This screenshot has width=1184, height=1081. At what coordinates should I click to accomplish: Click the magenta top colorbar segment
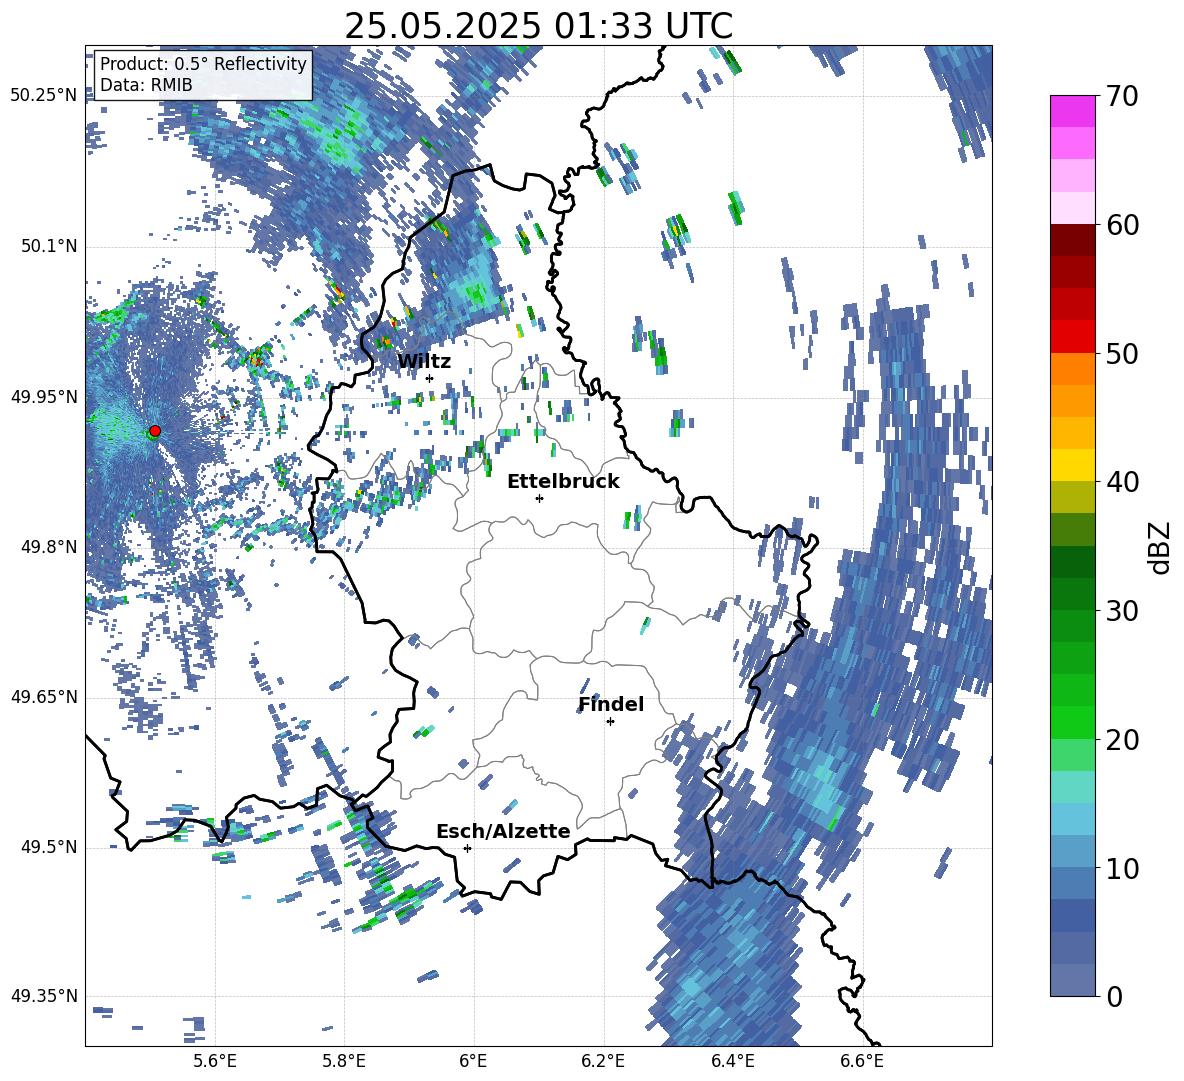tap(1072, 111)
